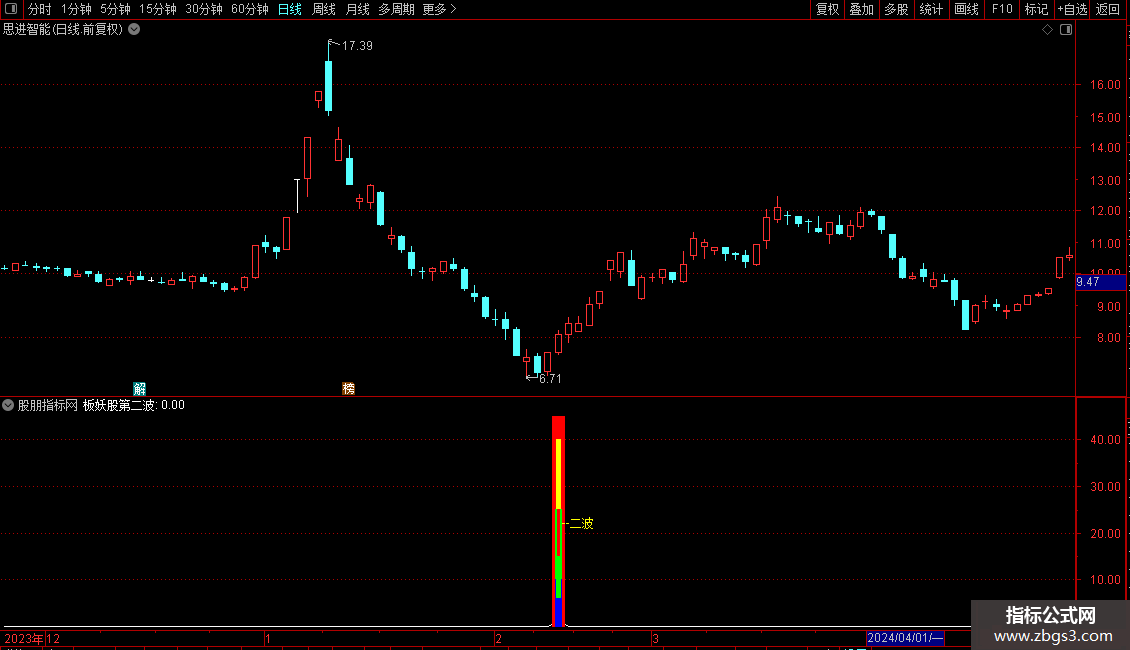Open the indicator dropdown beside 股朋指标网
The height and width of the screenshot is (650, 1130).
tap(8, 405)
